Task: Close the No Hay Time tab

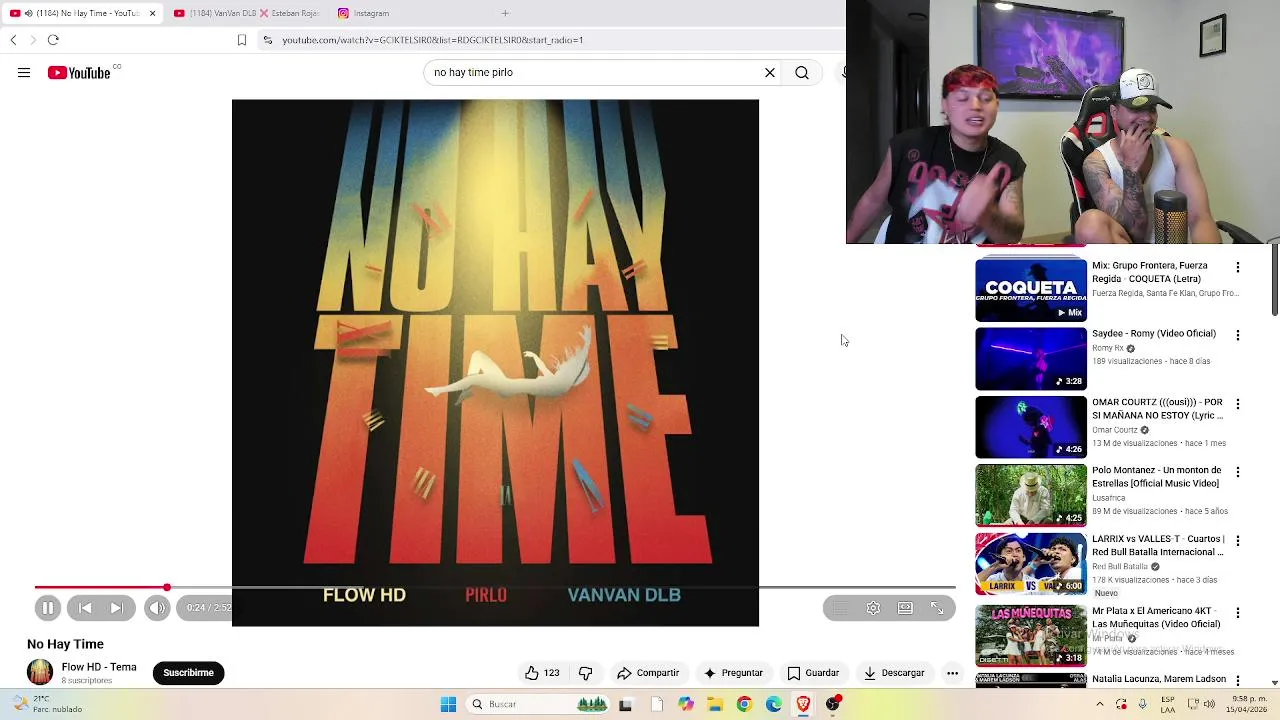Action: click(153, 13)
